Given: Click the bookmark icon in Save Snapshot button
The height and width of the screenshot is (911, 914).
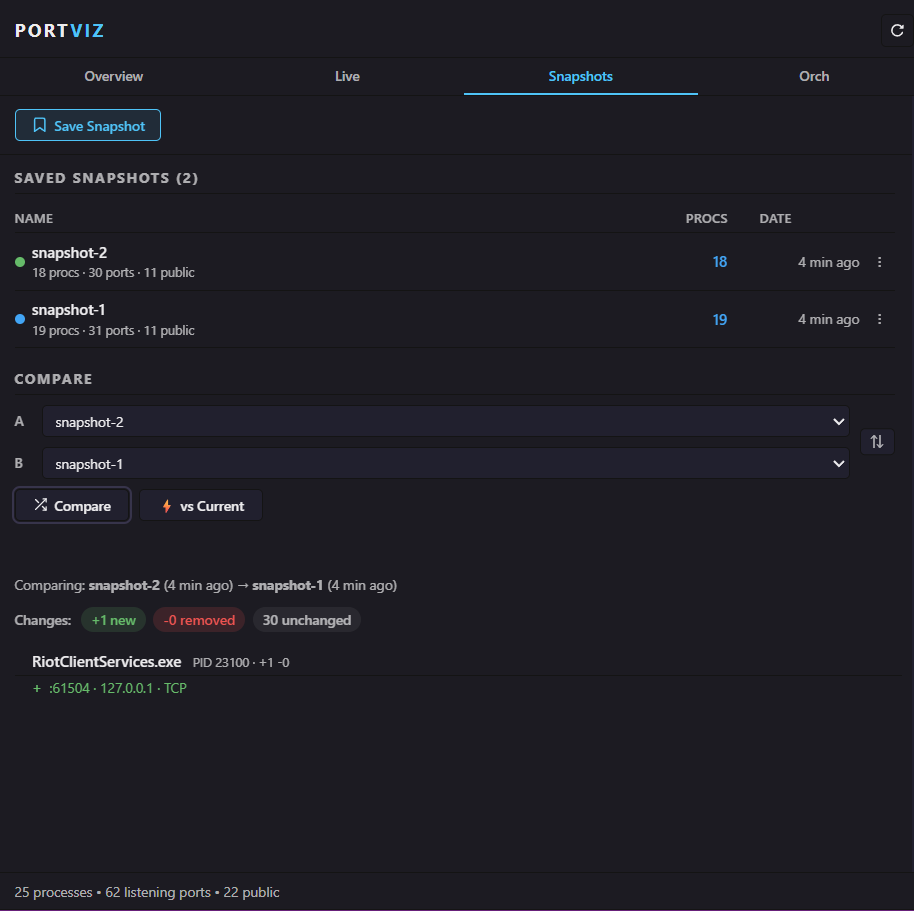Looking at the screenshot, I should pos(40,125).
